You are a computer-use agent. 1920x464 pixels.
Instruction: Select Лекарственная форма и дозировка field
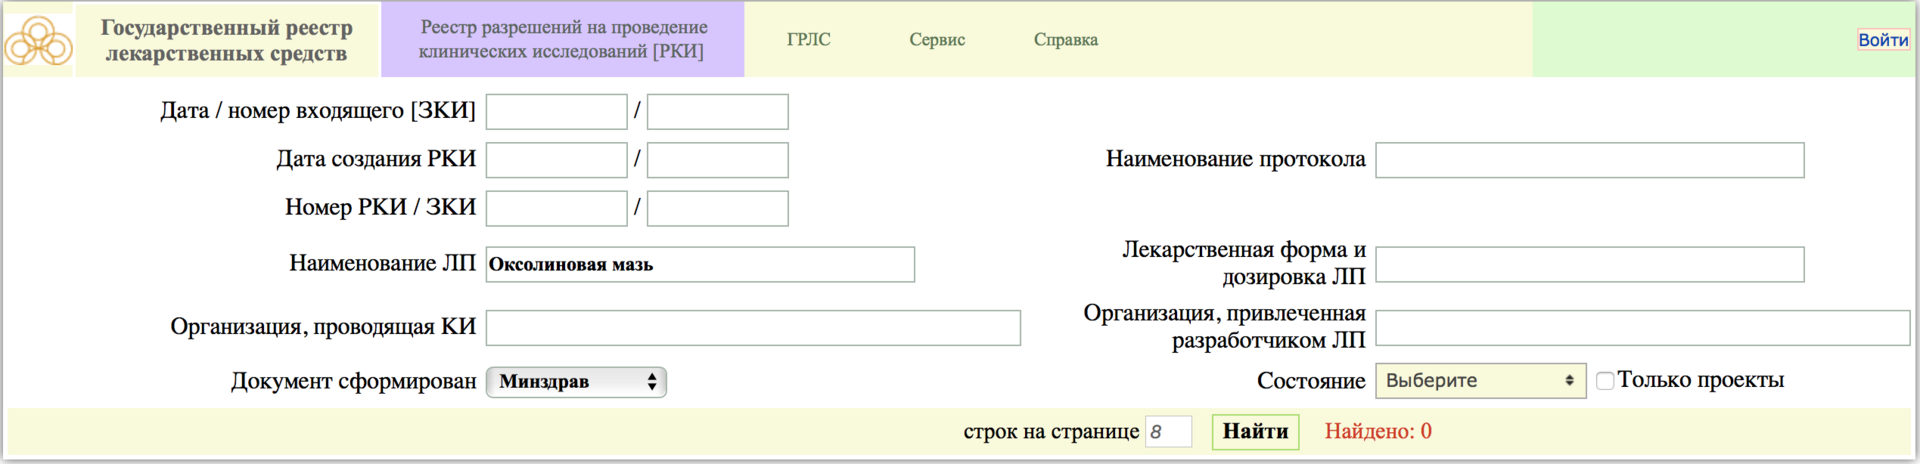pyautogui.click(x=1589, y=265)
